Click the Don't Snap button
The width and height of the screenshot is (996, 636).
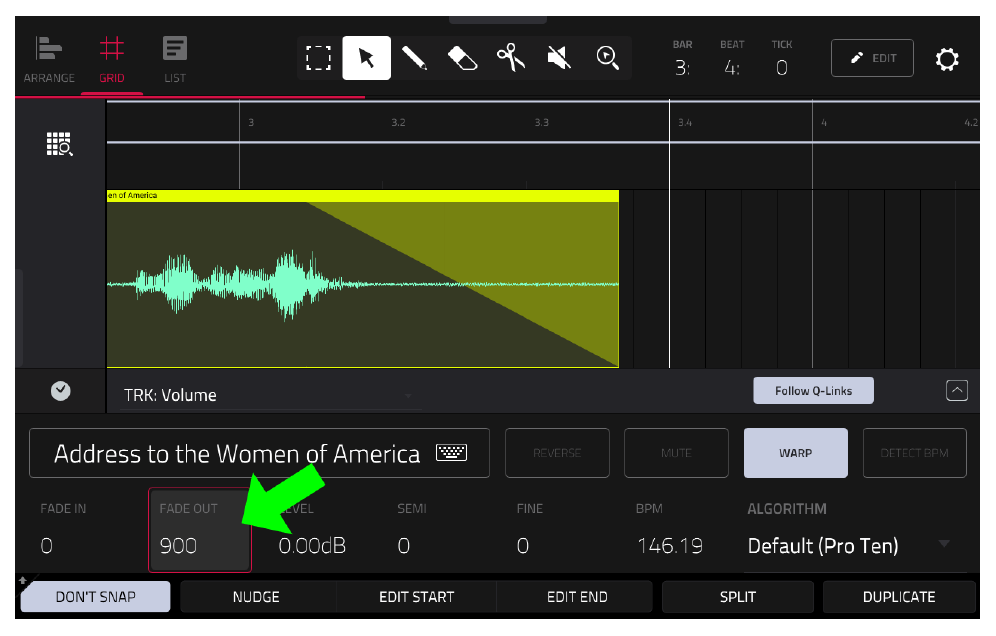pyautogui.click(x=96, y=597)
